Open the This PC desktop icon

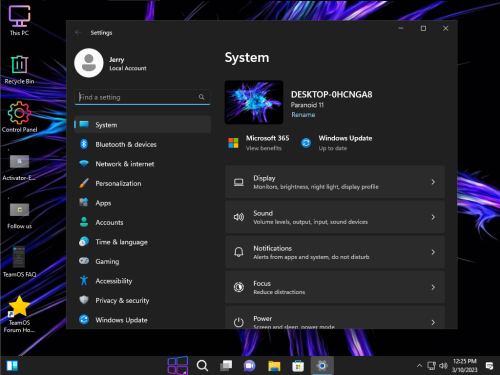click(x=19, y=20)
